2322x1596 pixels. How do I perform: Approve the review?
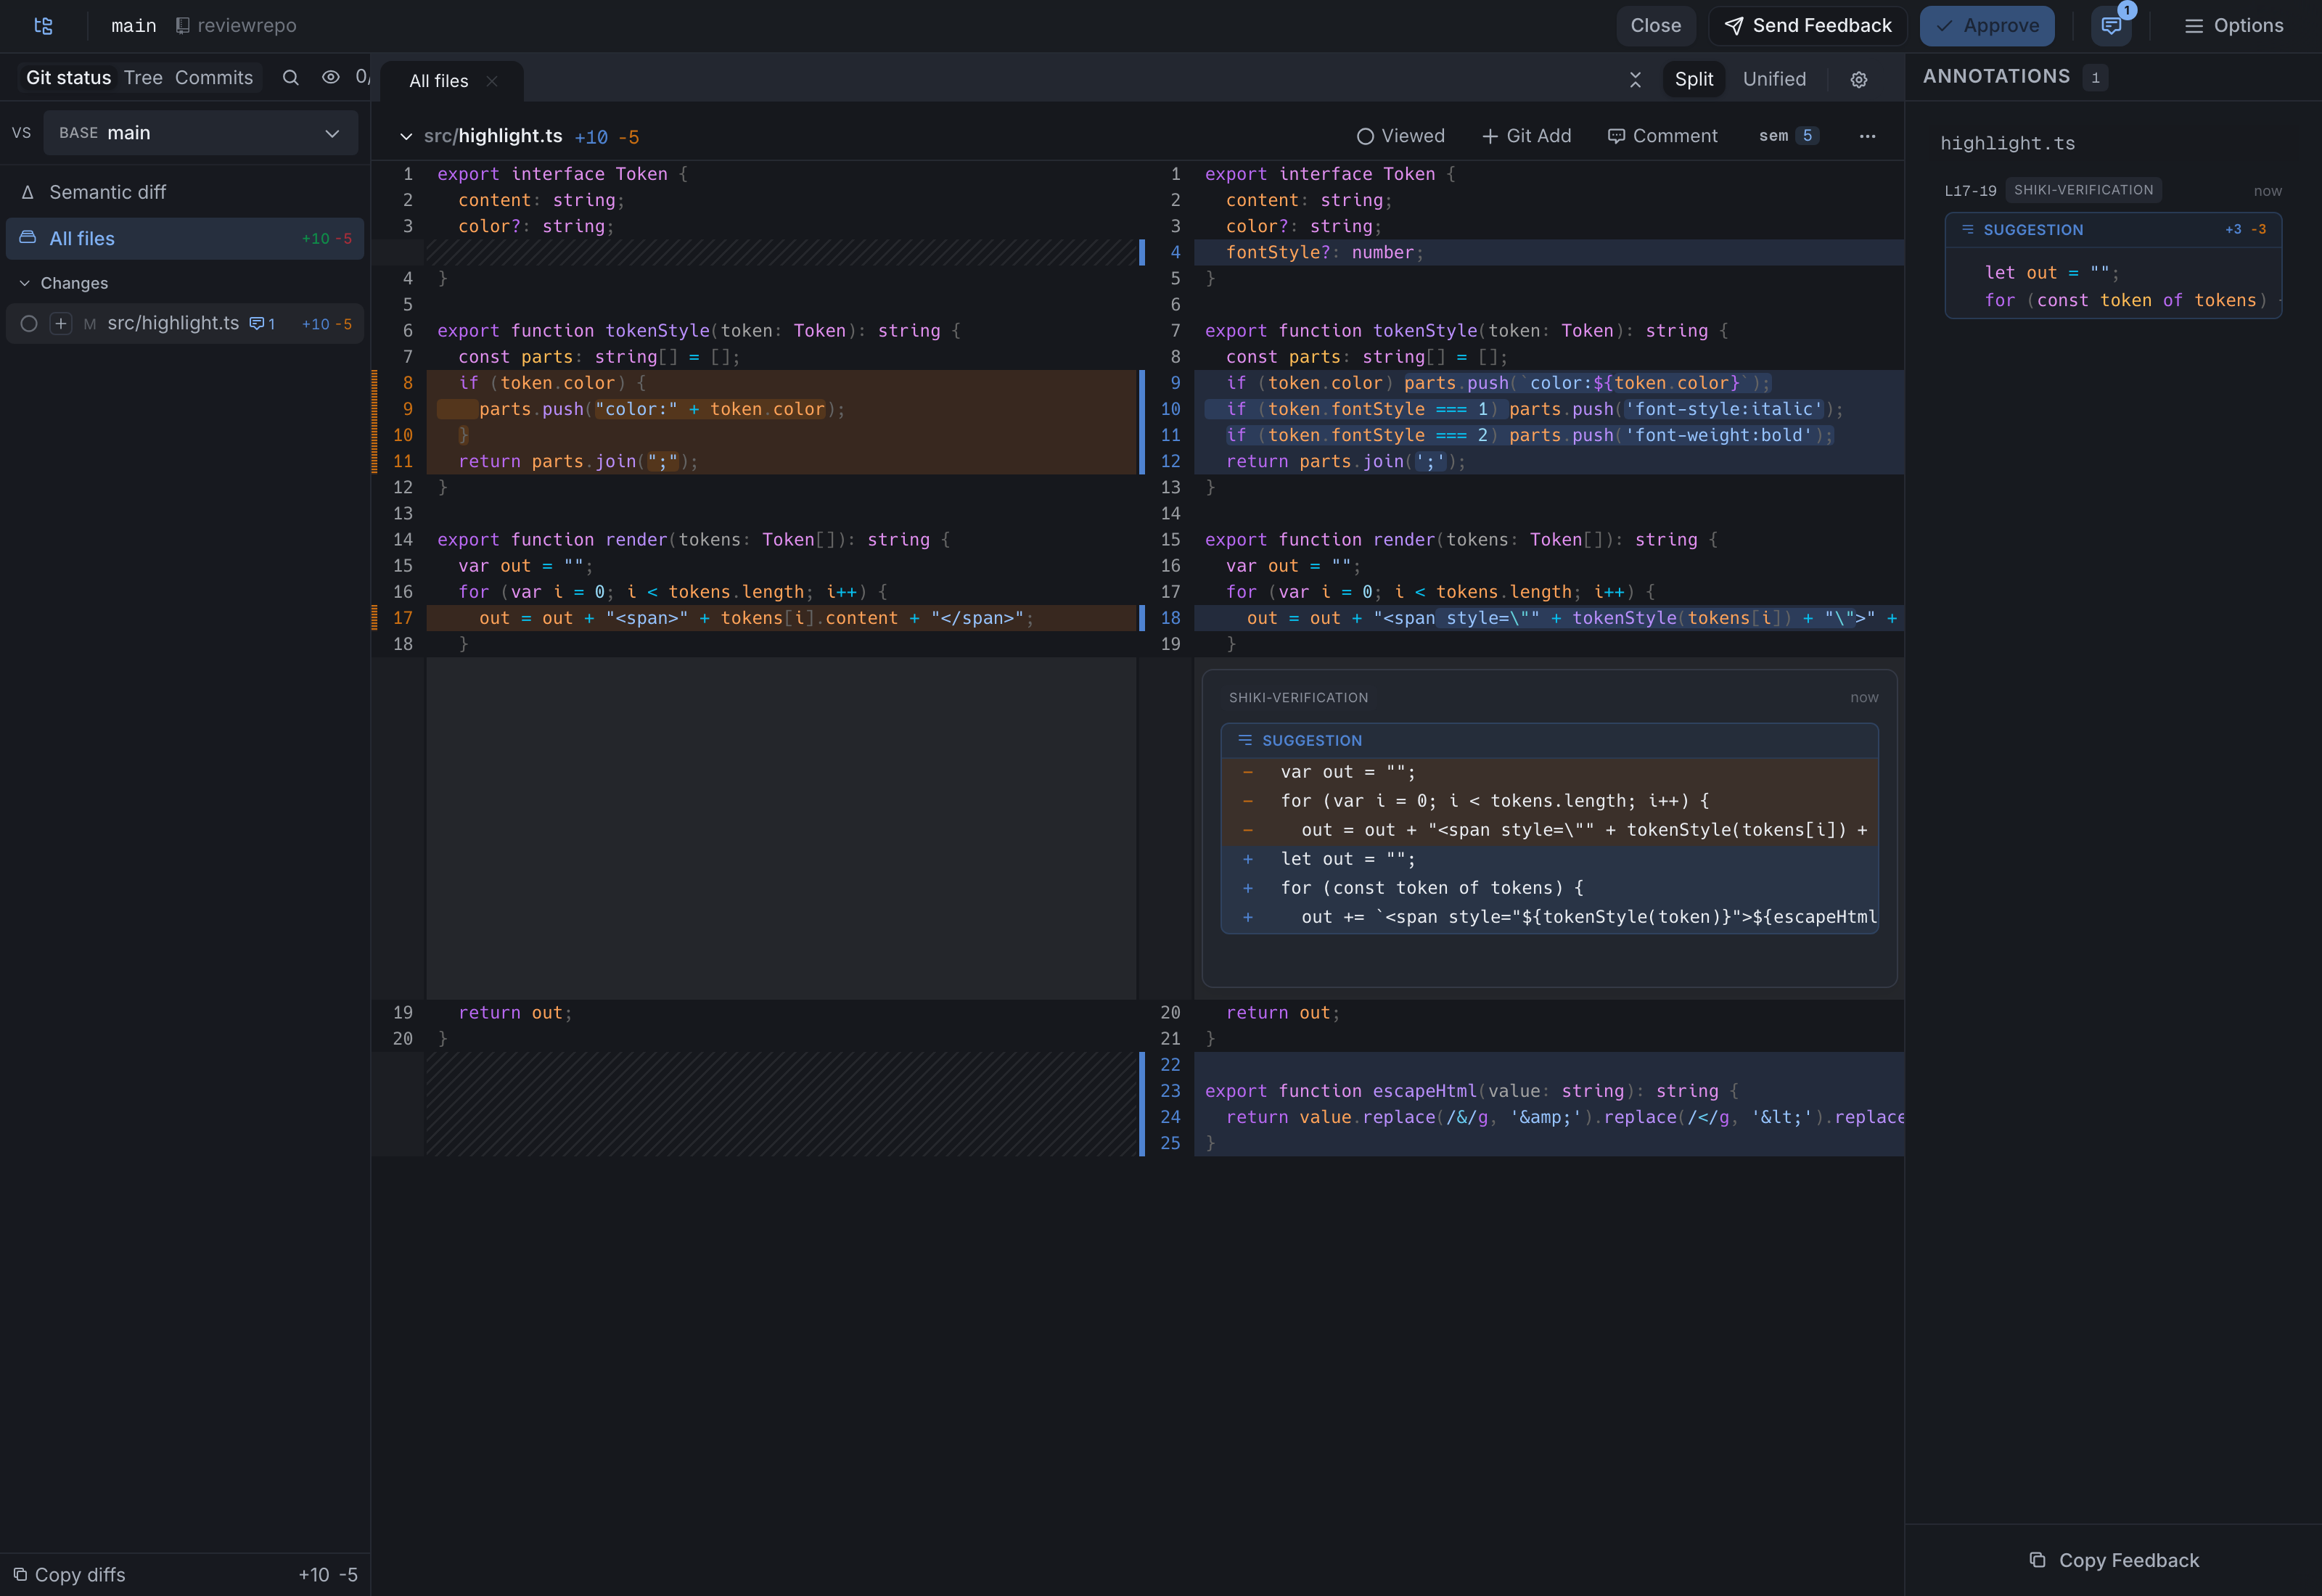(x=1986, y=26)
